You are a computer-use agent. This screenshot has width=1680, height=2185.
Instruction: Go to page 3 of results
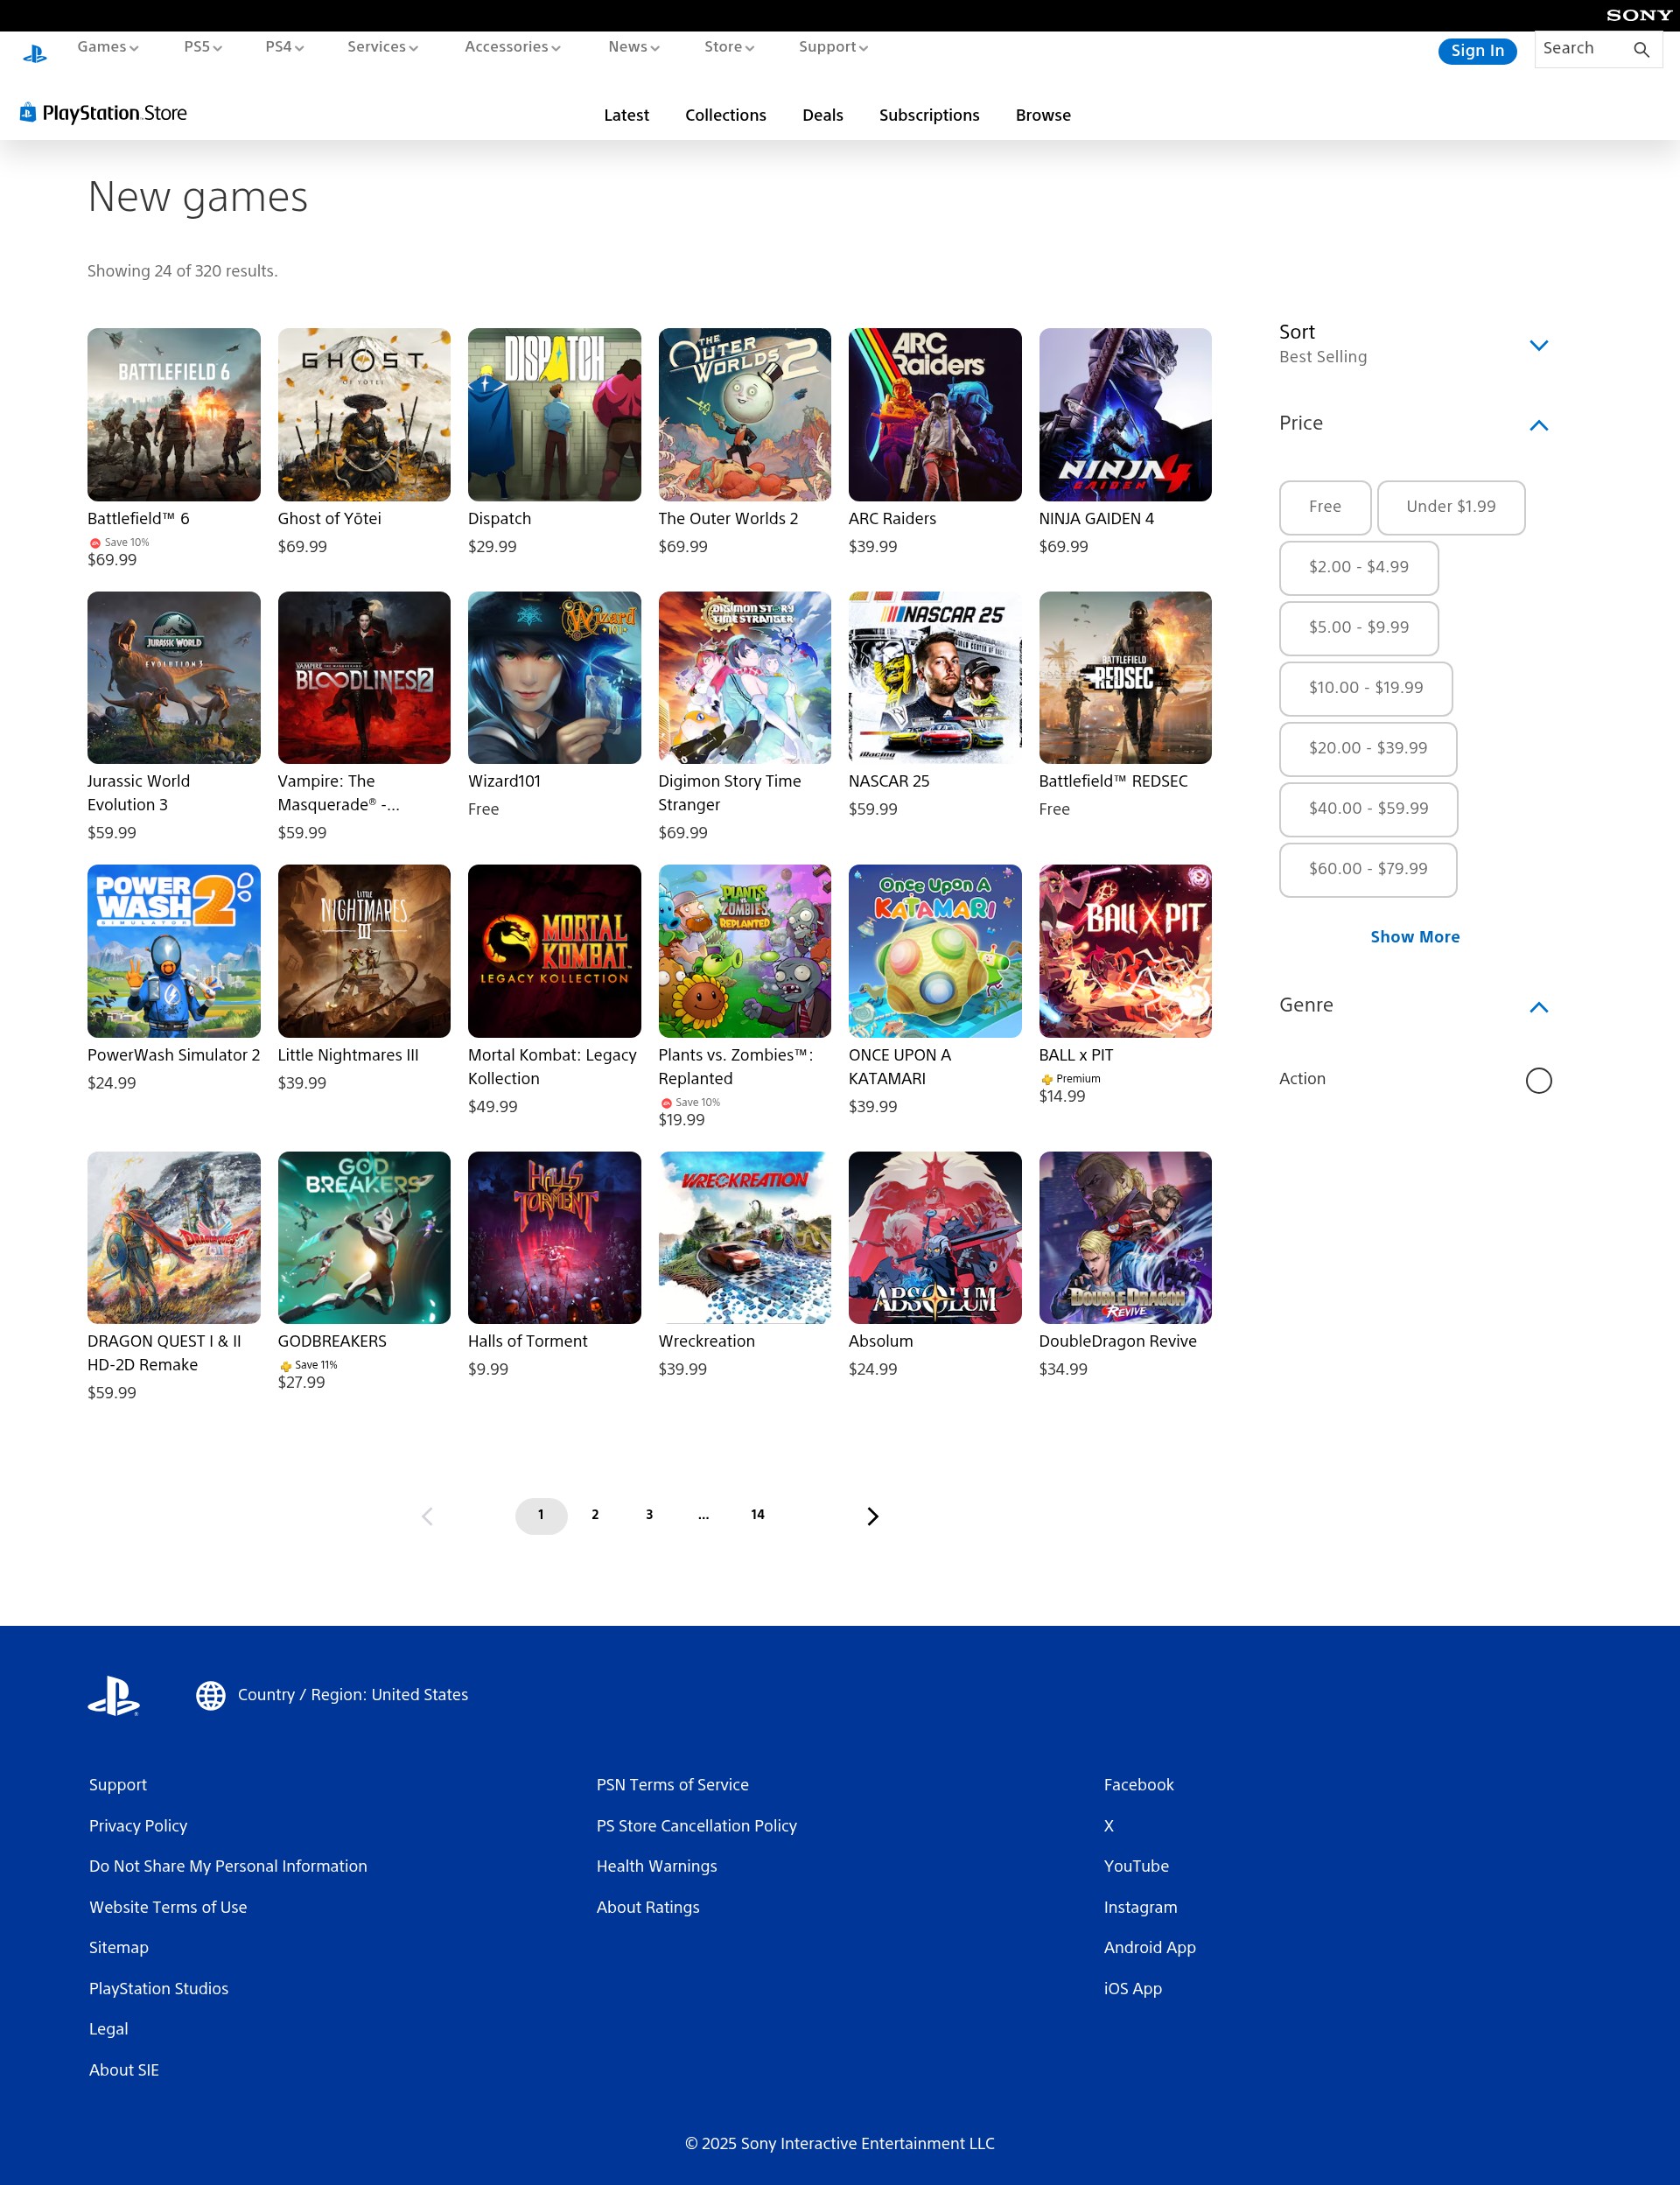[649, 1515]
